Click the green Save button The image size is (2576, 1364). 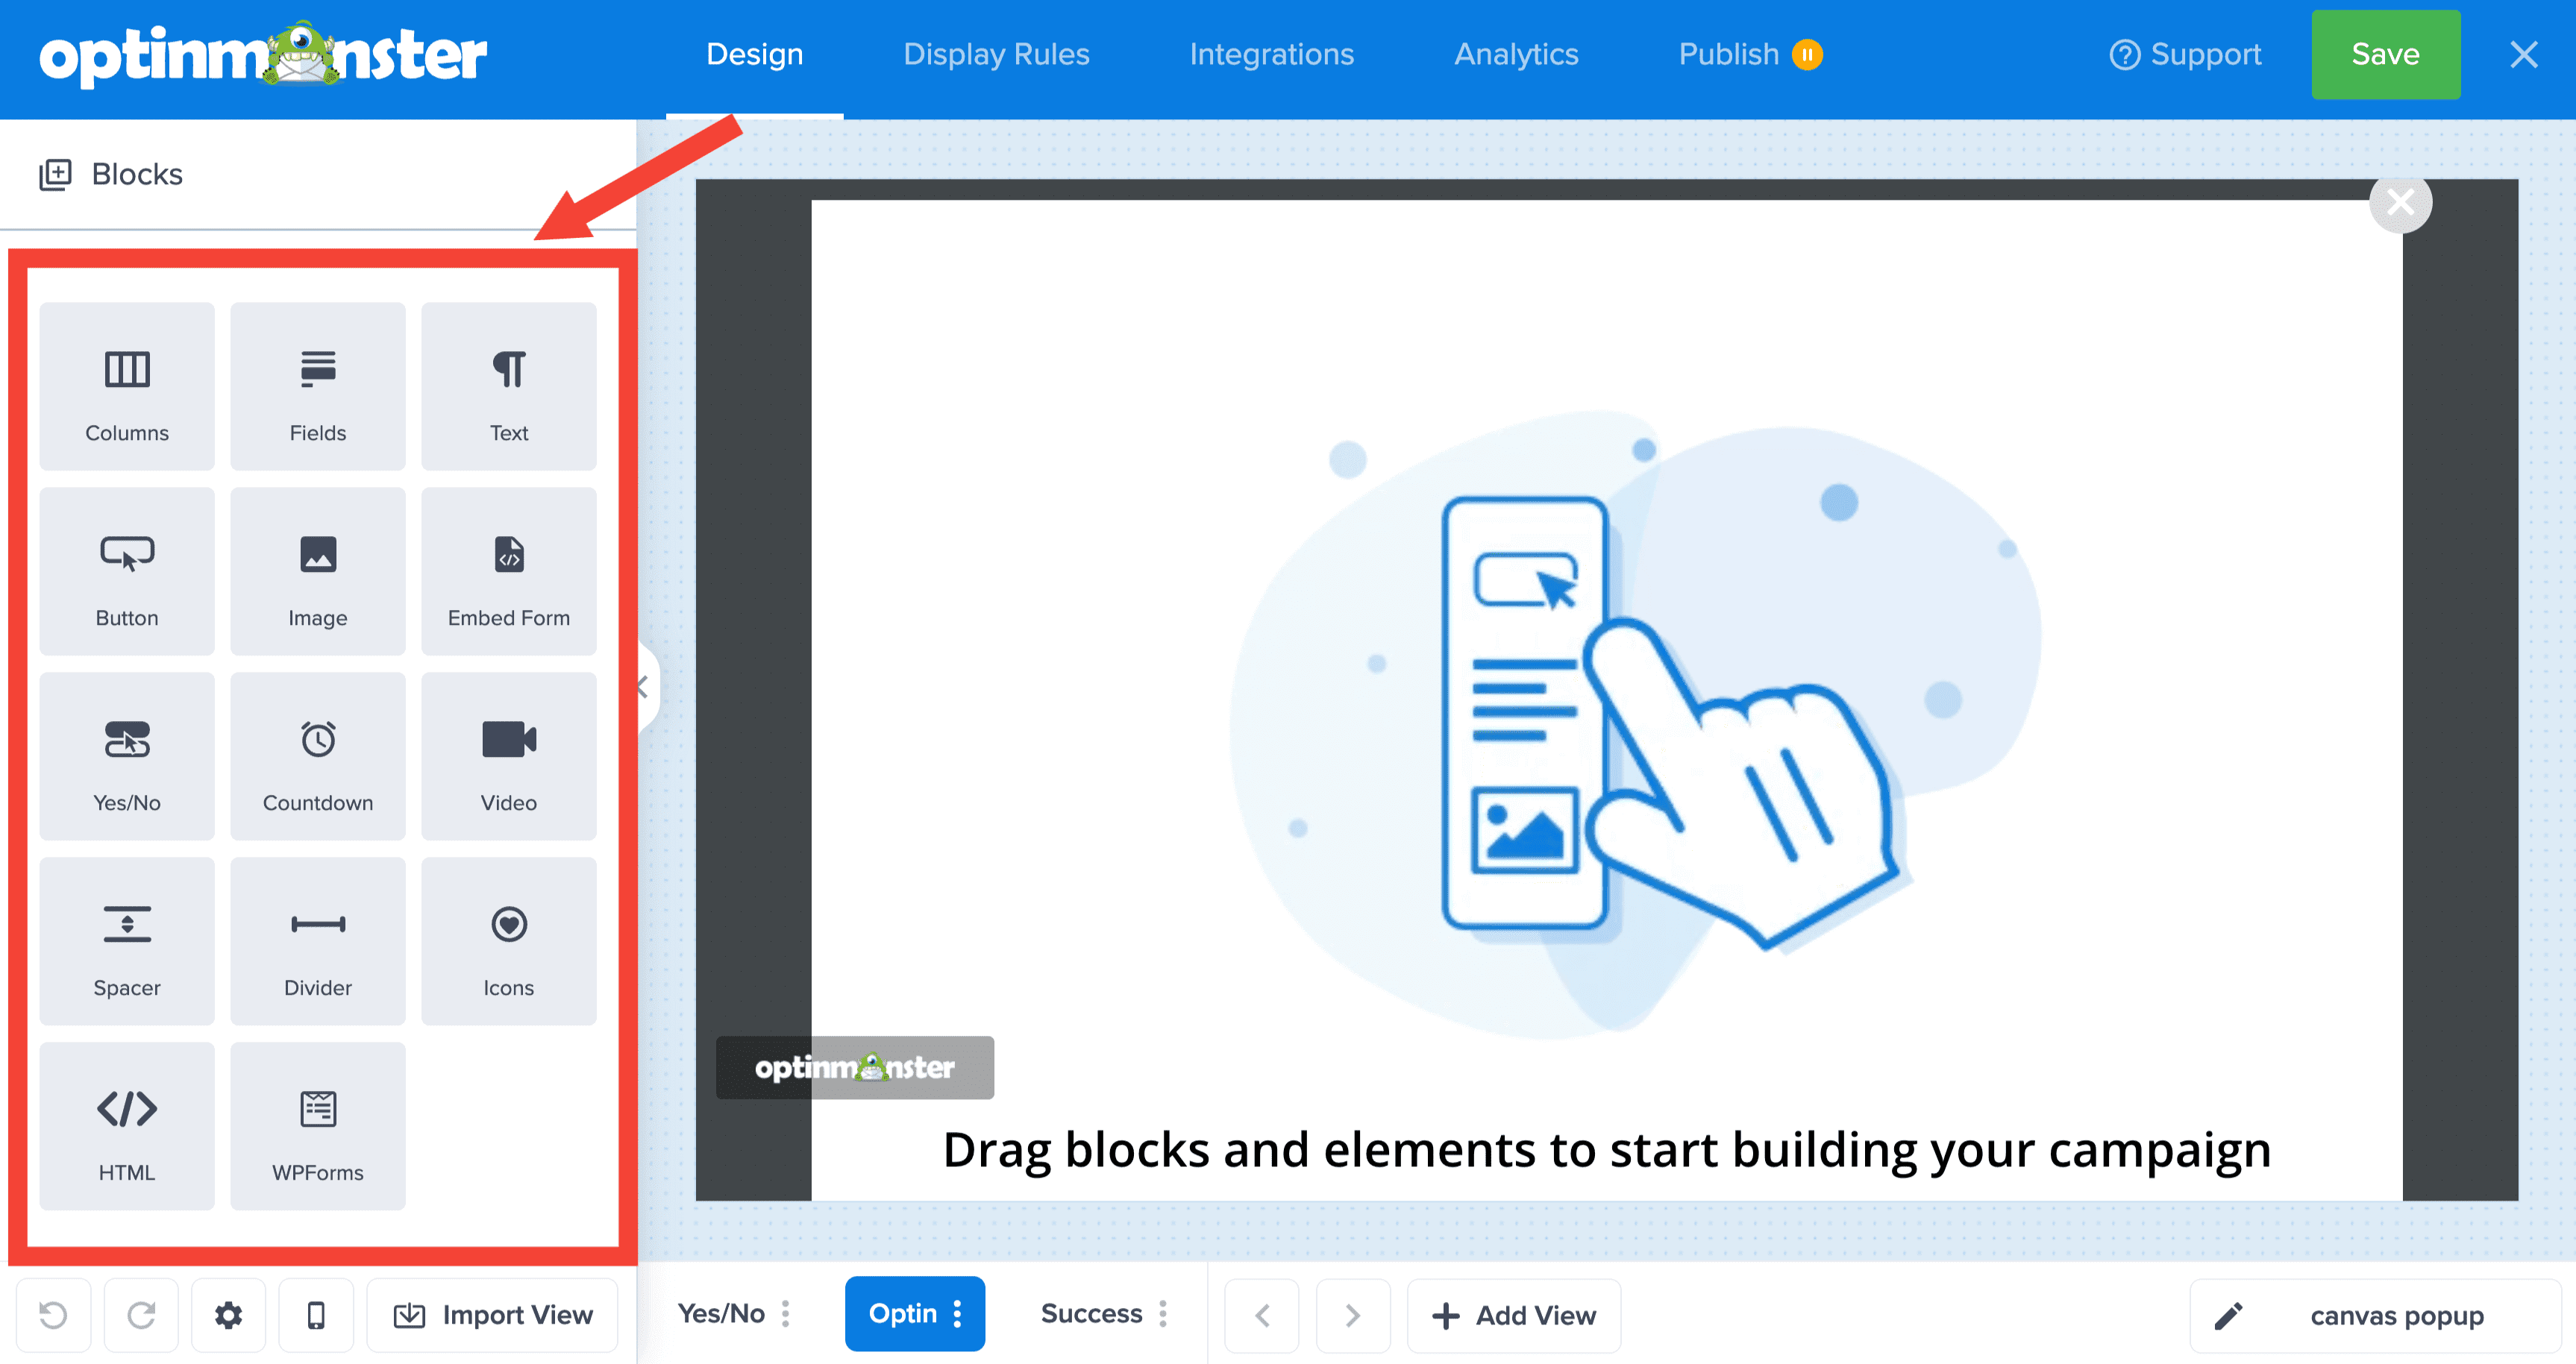[x=2385, y=54]
